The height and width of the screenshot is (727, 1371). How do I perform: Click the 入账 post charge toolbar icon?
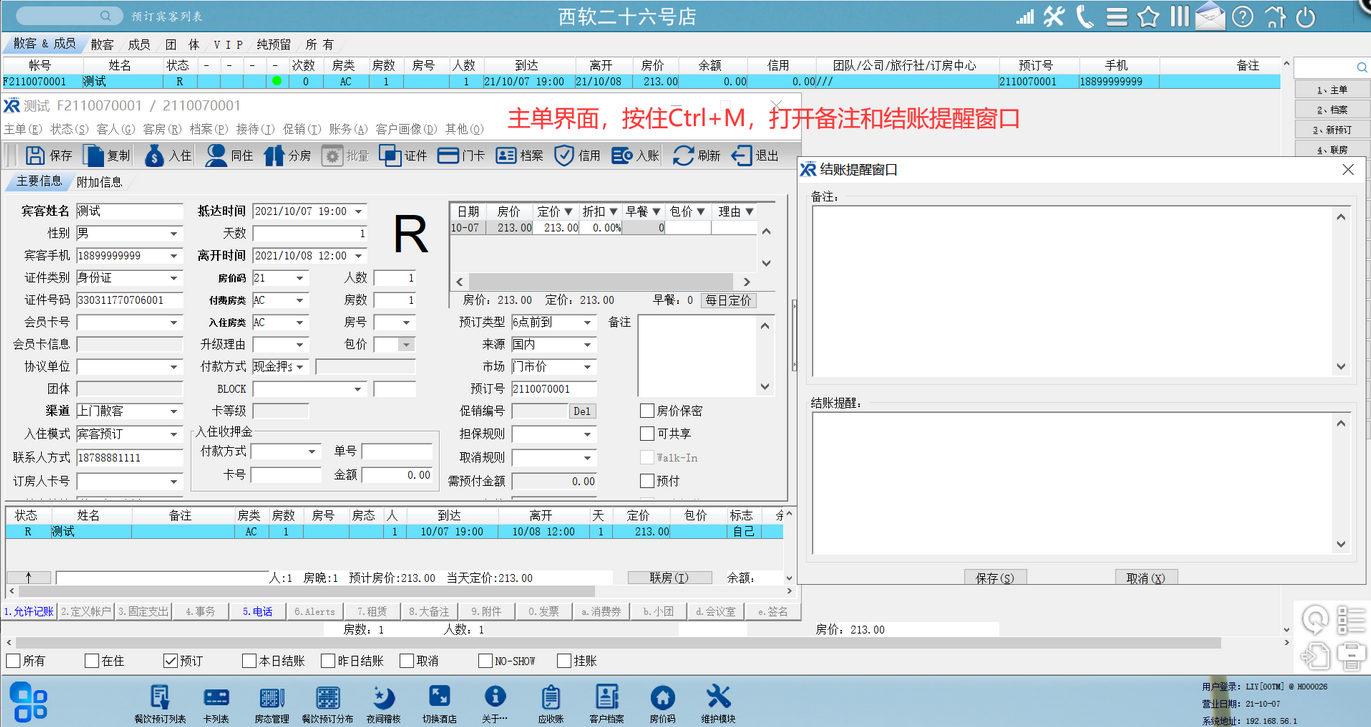(622, 155)
